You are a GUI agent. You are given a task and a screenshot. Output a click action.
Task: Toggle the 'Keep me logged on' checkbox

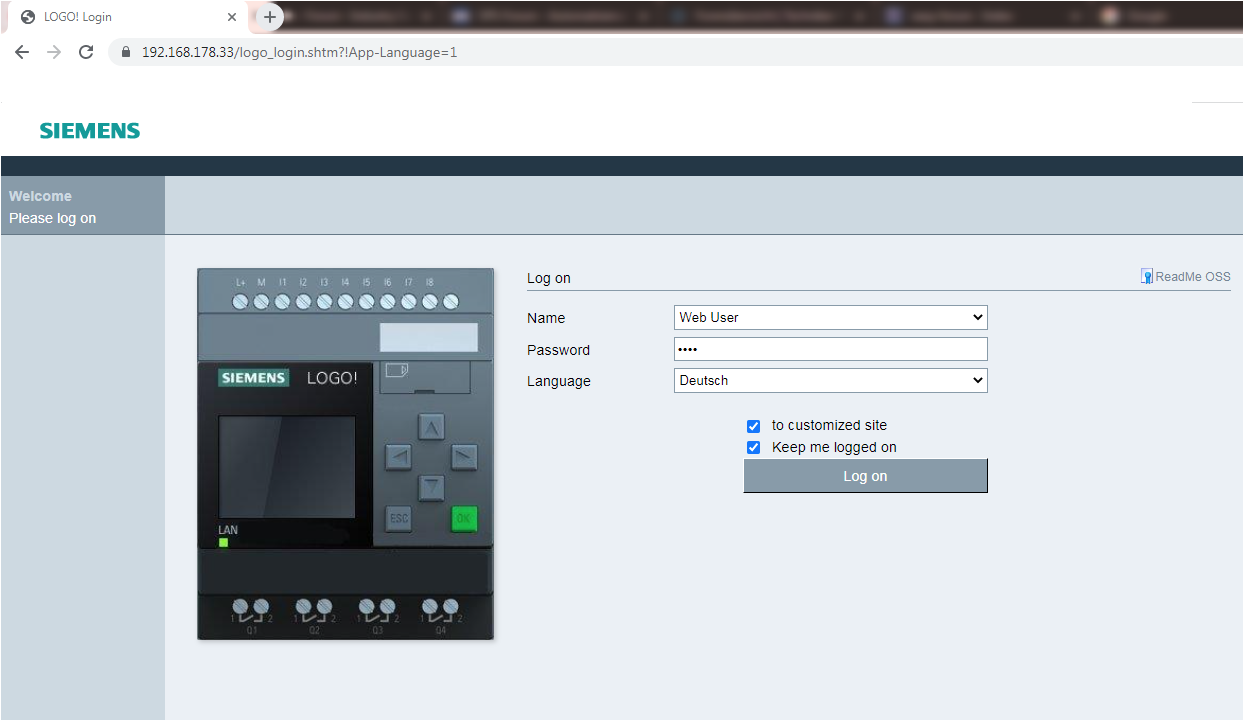click(x=754, y=448)
